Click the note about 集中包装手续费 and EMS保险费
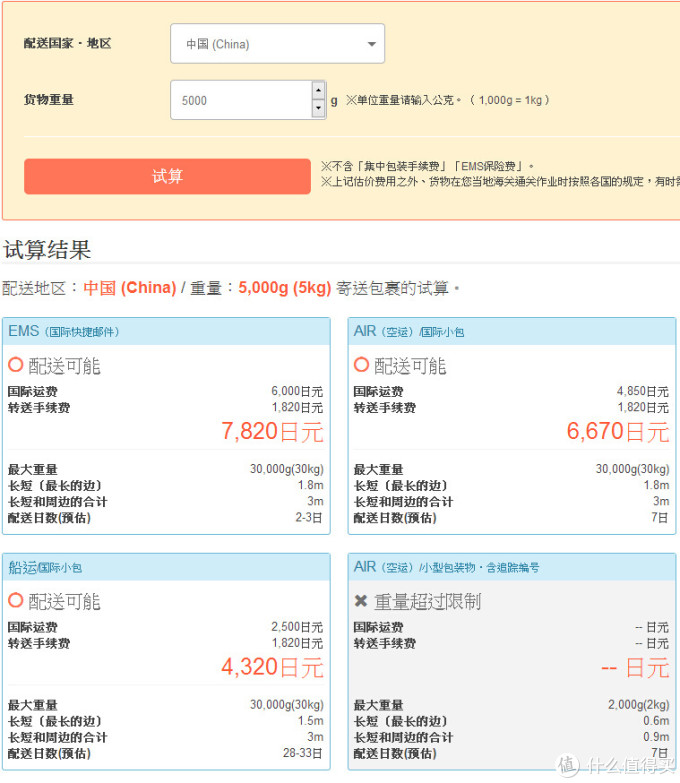The height and width of the screenshot is (783, 680). click(x=428, y=166)
